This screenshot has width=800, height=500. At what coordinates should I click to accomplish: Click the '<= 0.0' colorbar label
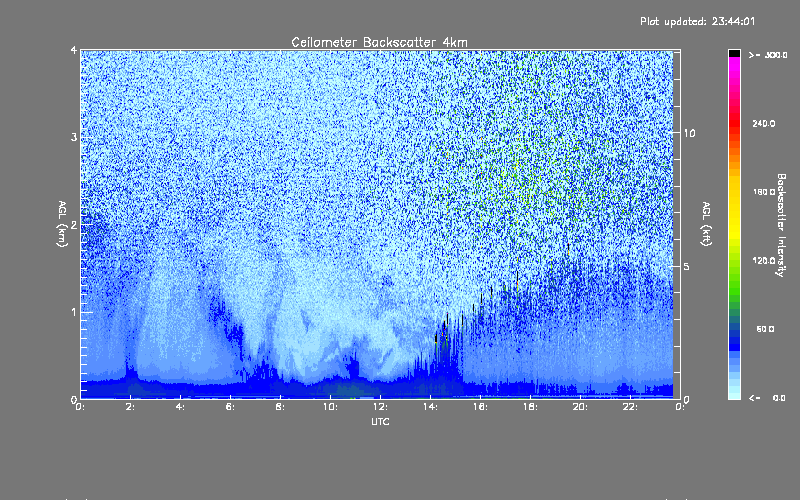[x=767, y=398]
